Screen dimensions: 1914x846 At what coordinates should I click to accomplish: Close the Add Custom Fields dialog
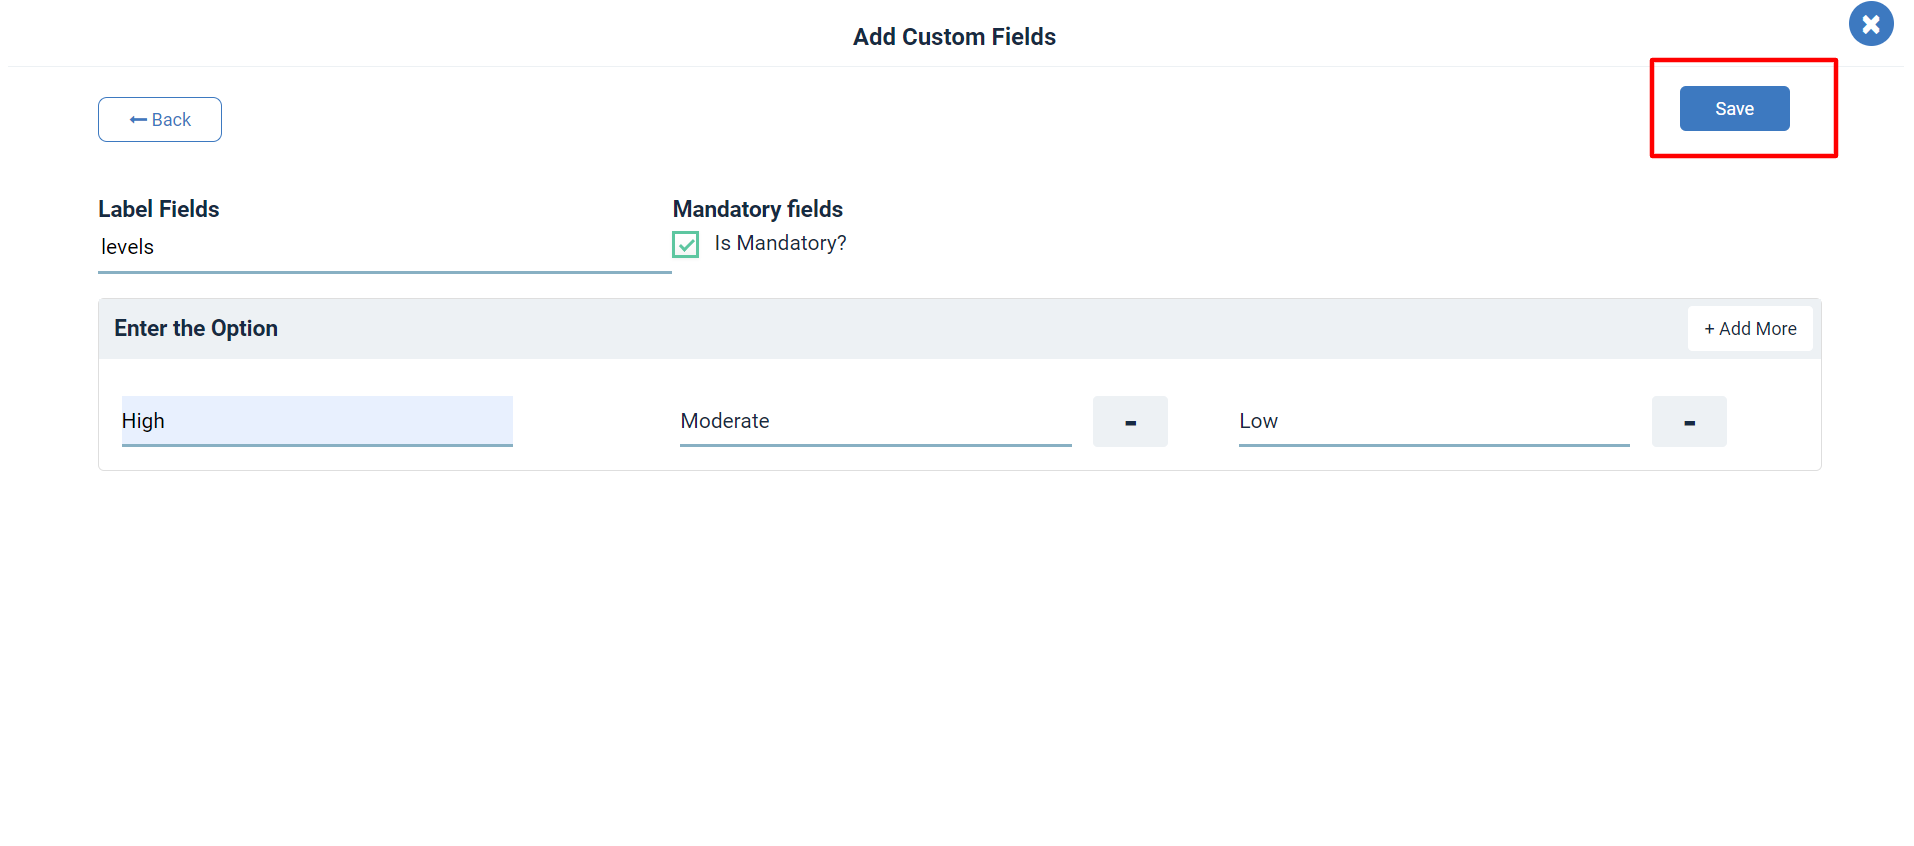[1871, 24]
